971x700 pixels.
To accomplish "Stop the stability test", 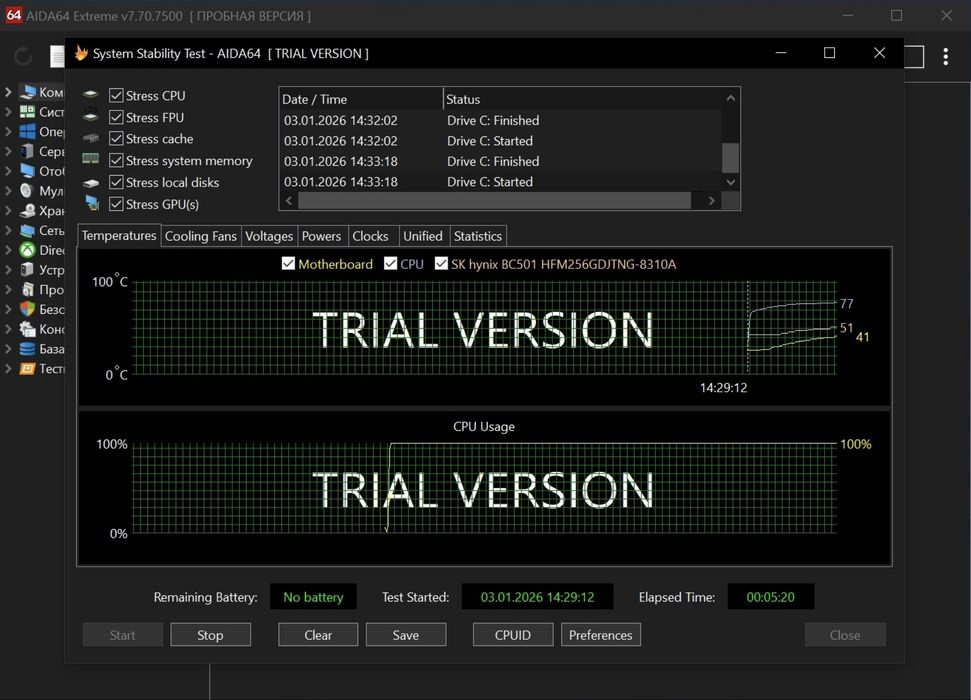I will 211,635.
